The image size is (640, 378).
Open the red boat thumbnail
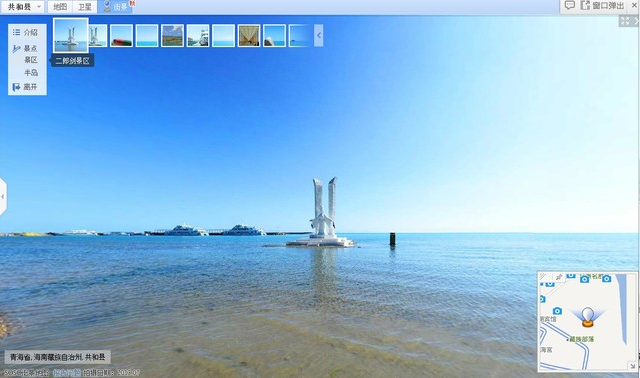pos(121,36)
